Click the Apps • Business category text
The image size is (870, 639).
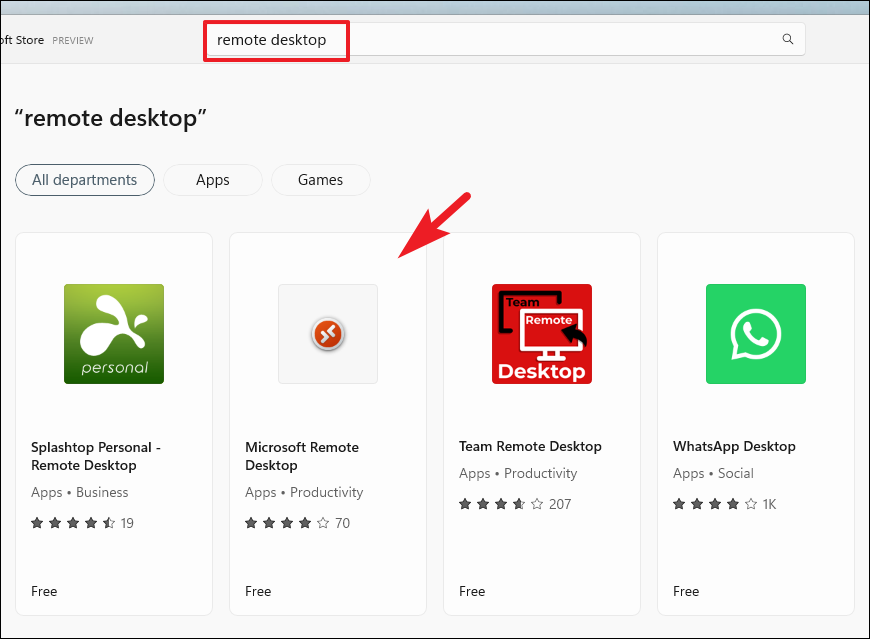click(79, 493)
